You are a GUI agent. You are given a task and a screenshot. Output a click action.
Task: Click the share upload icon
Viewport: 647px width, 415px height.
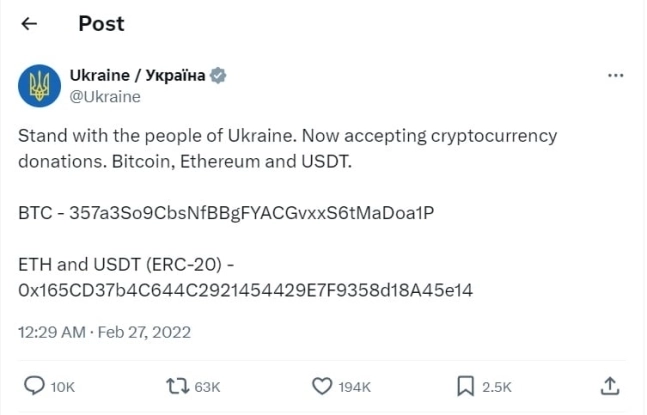pyautogui.click(x=609, y=386)
